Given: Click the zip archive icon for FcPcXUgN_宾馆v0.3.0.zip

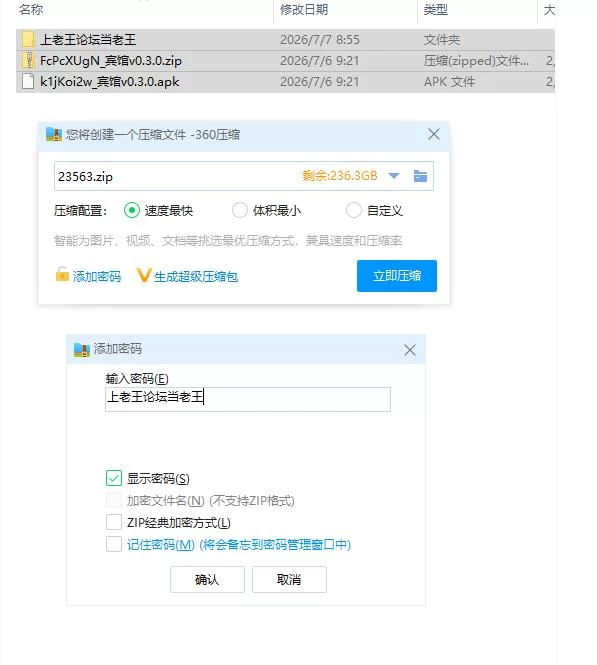Looking at the screenshot, I should (28, 61).
